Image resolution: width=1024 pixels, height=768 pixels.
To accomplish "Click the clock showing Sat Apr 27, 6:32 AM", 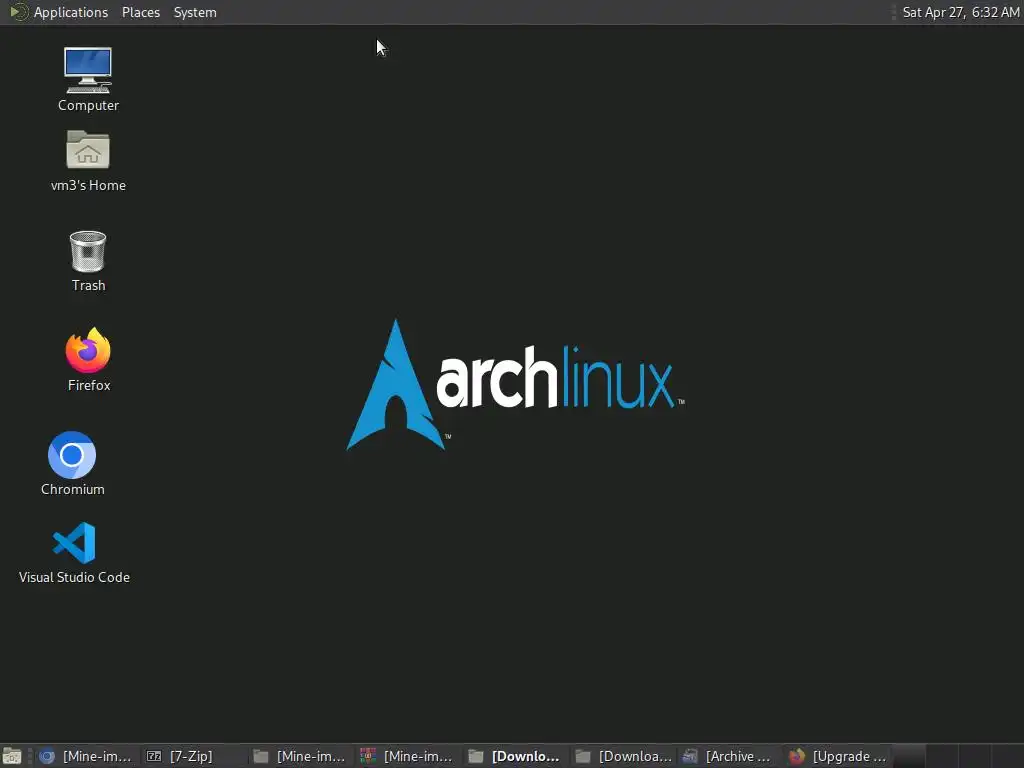I will (961, 12).
